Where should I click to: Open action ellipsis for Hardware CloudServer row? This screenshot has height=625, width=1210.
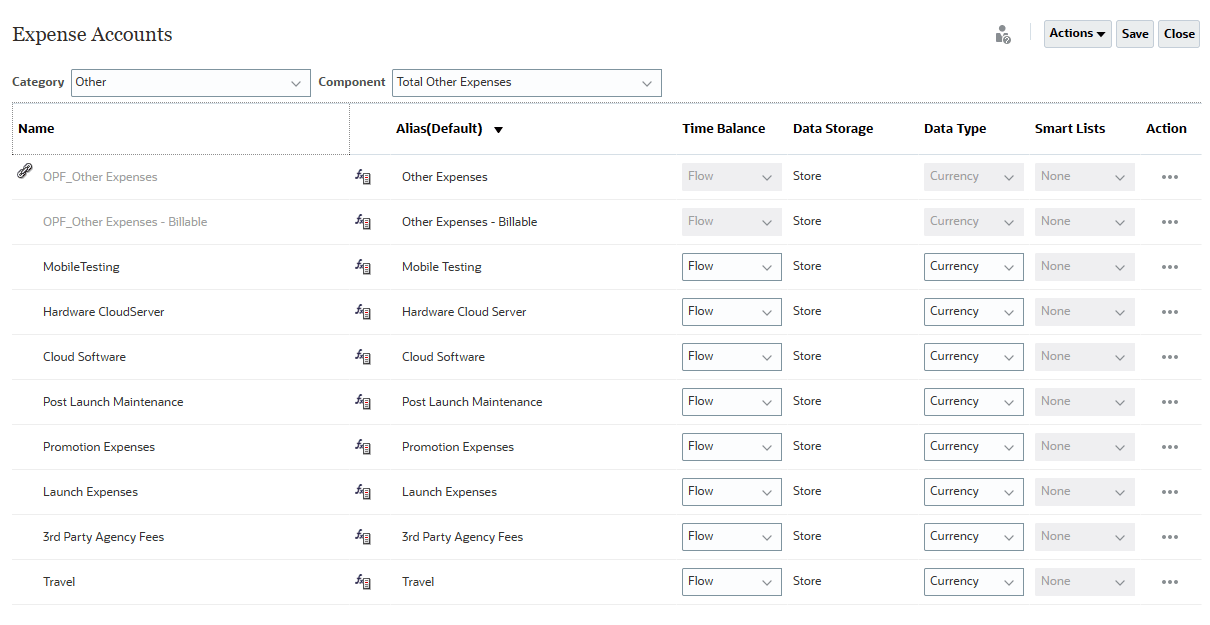(x=1170, y=312)
